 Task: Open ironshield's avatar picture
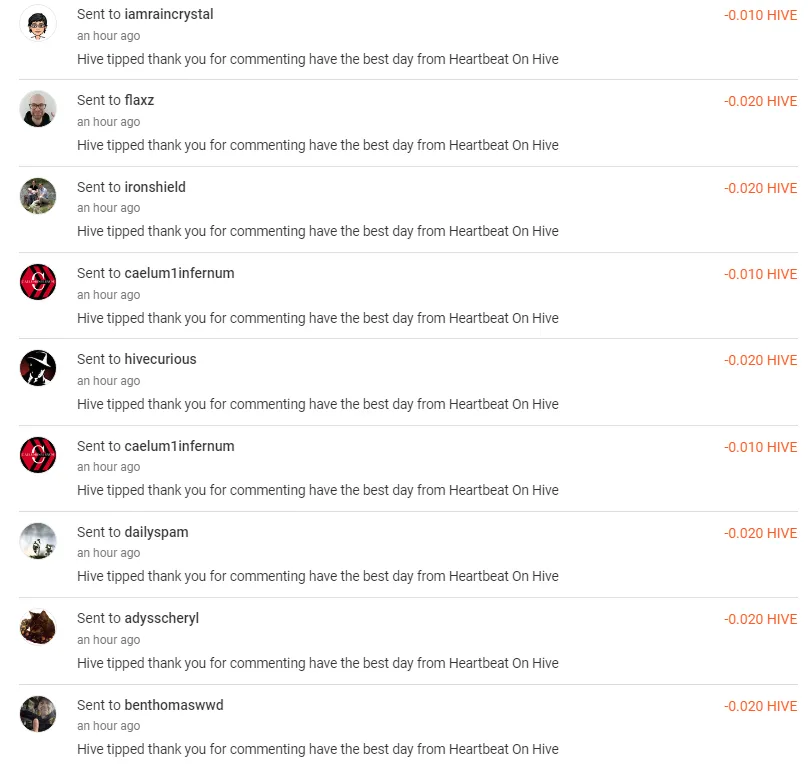coord(38,198)
